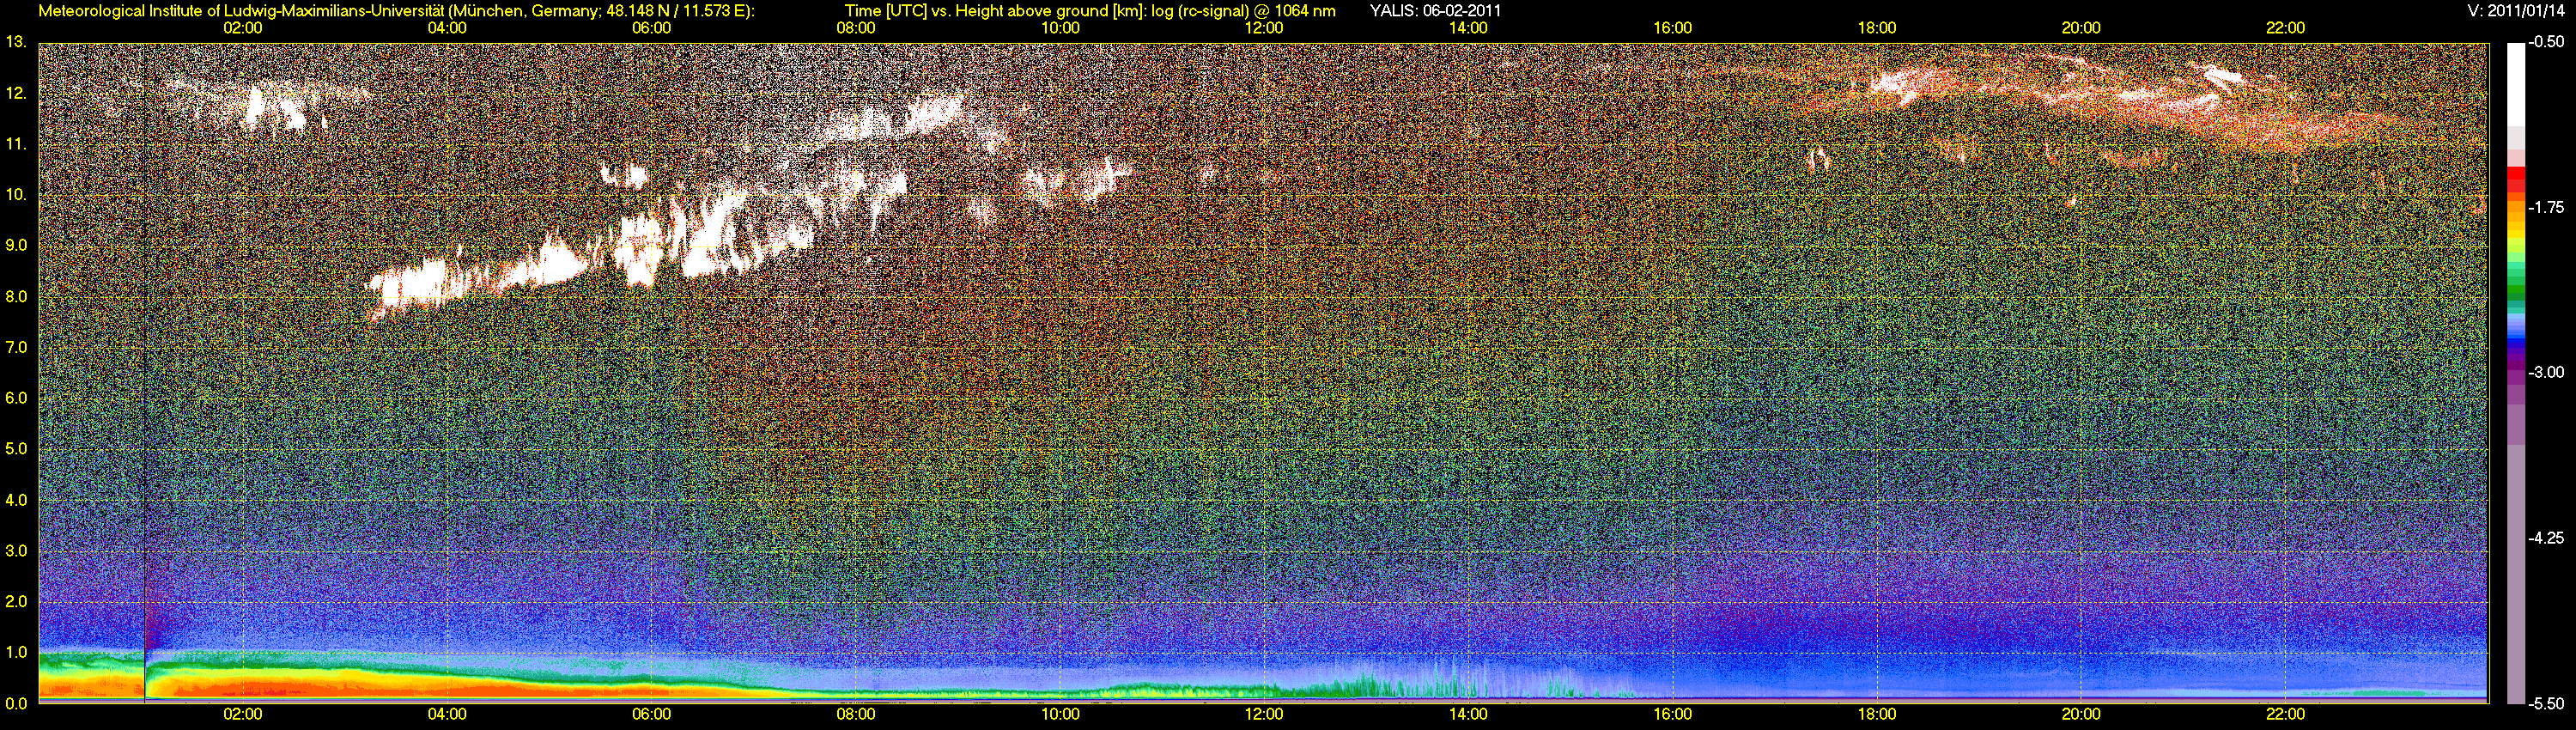Screen dimensions: 2576x730
Task: Click the 10:00 label on the upper time axis
Action: [1060, 28]
